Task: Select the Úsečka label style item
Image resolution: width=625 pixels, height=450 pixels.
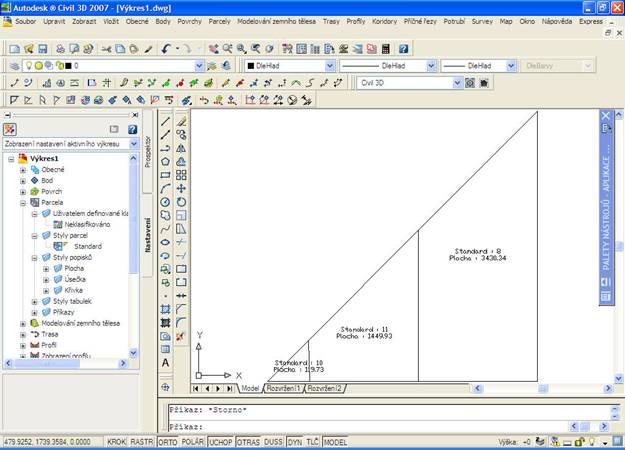Action: click(x=75, y=279)
